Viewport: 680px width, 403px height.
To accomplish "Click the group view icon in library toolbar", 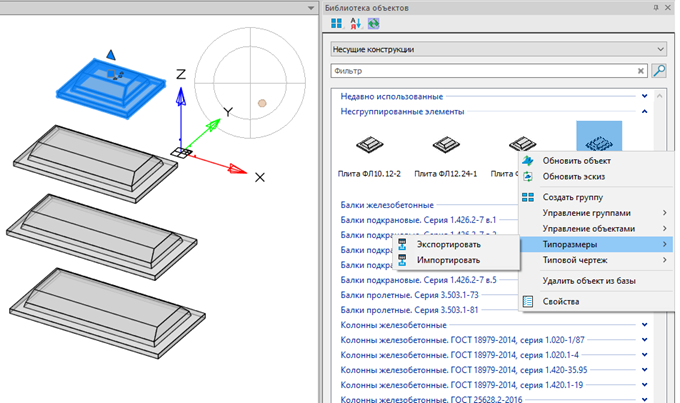I will (335, 23).
